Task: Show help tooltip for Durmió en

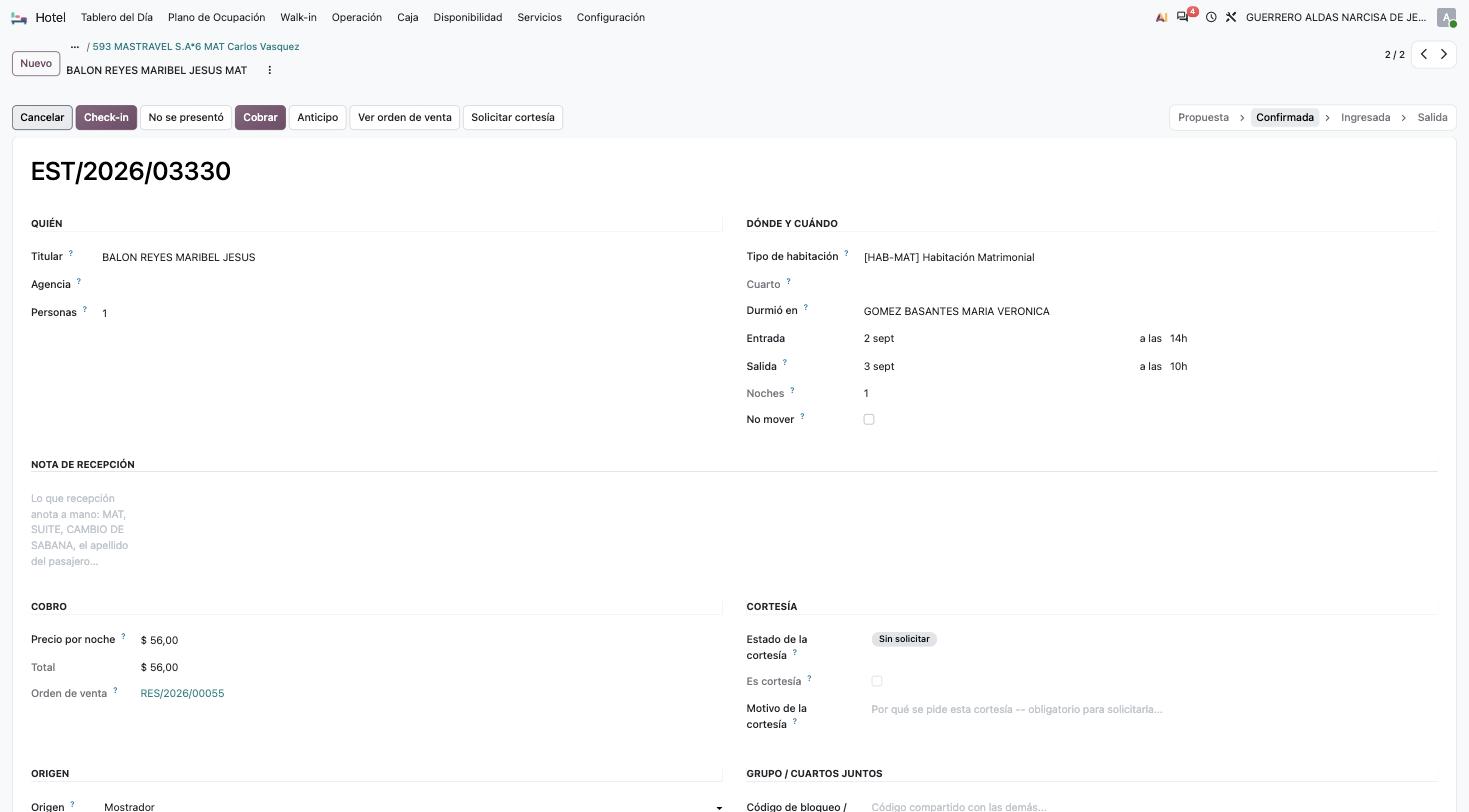Action: [x=806, y=308]
